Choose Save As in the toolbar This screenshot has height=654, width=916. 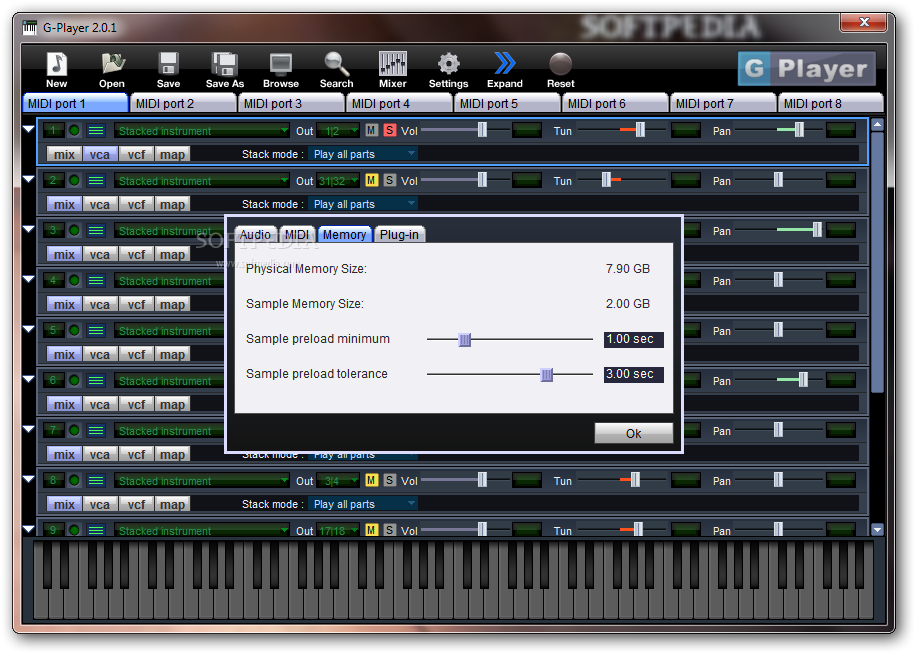225,69
